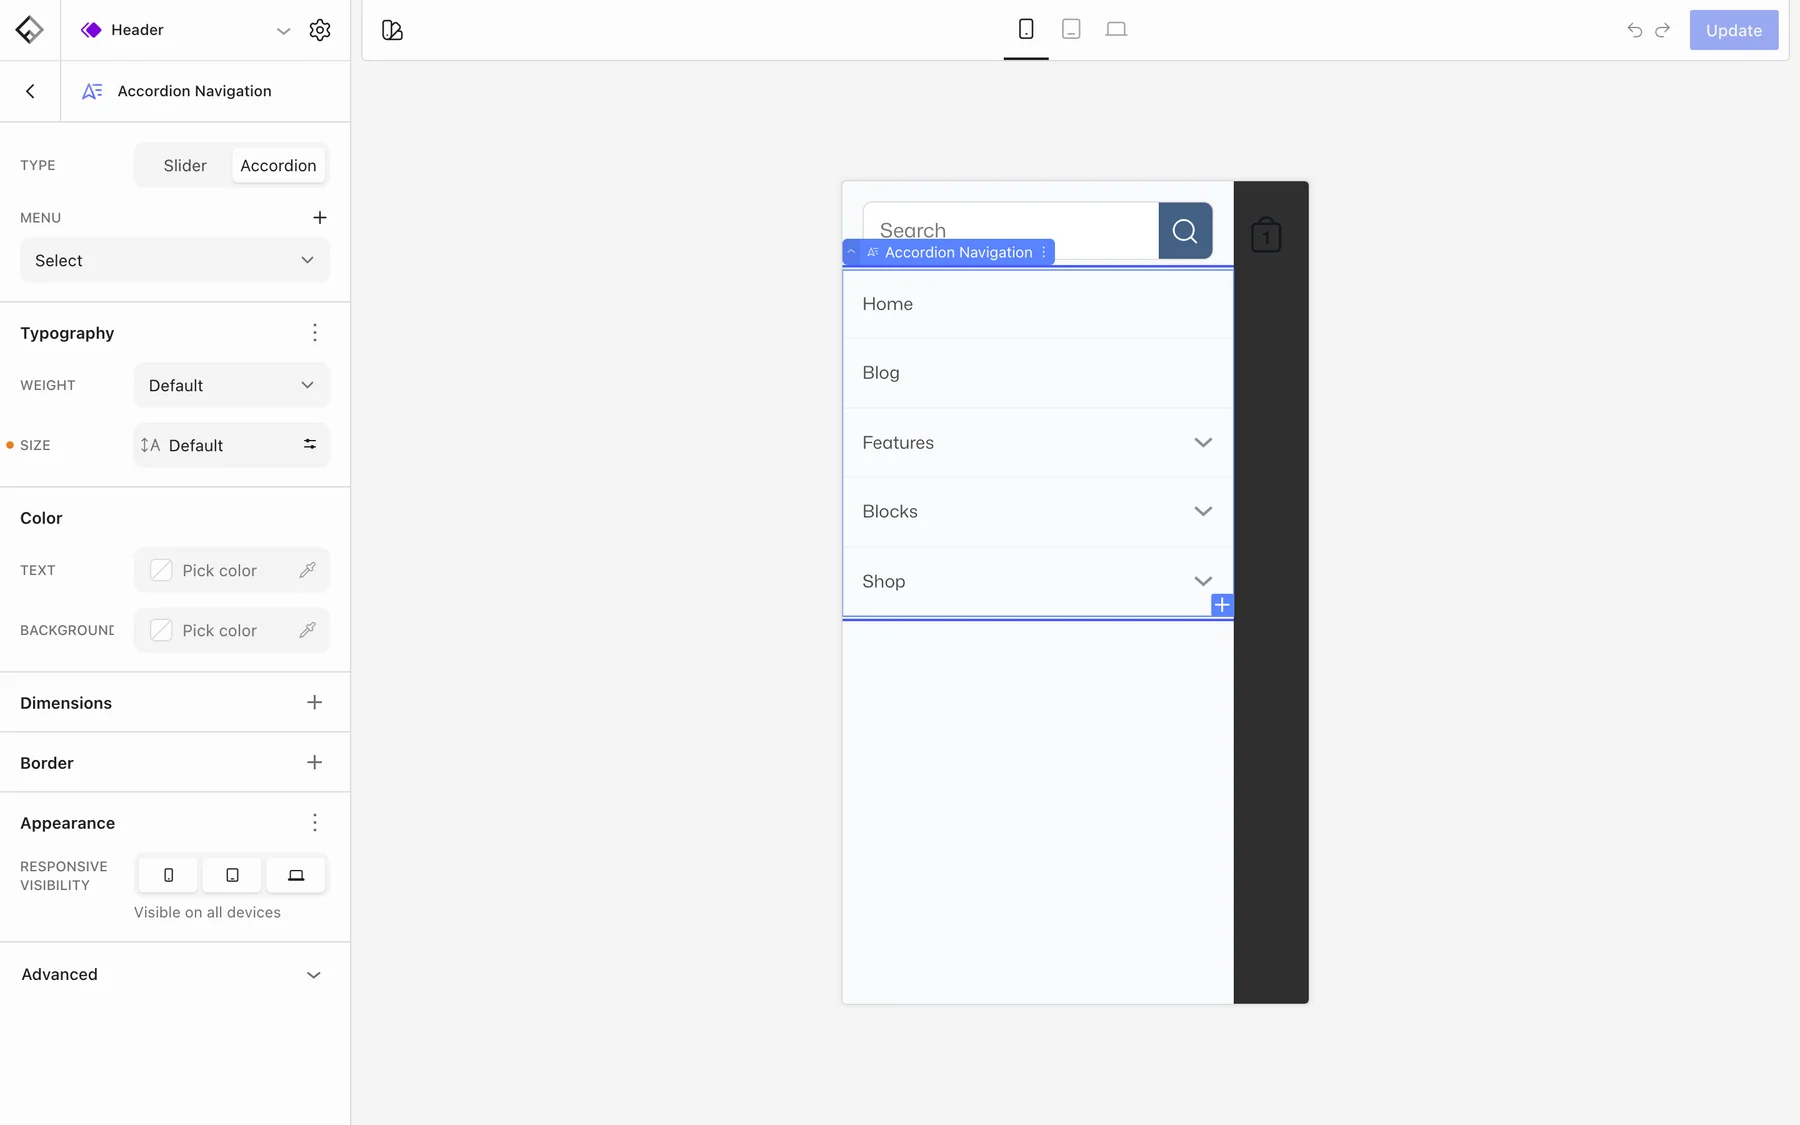This screenshot has height=1125, width=1800.
Task: Open Appearance options three-dot menu
Action: [315, 823]
